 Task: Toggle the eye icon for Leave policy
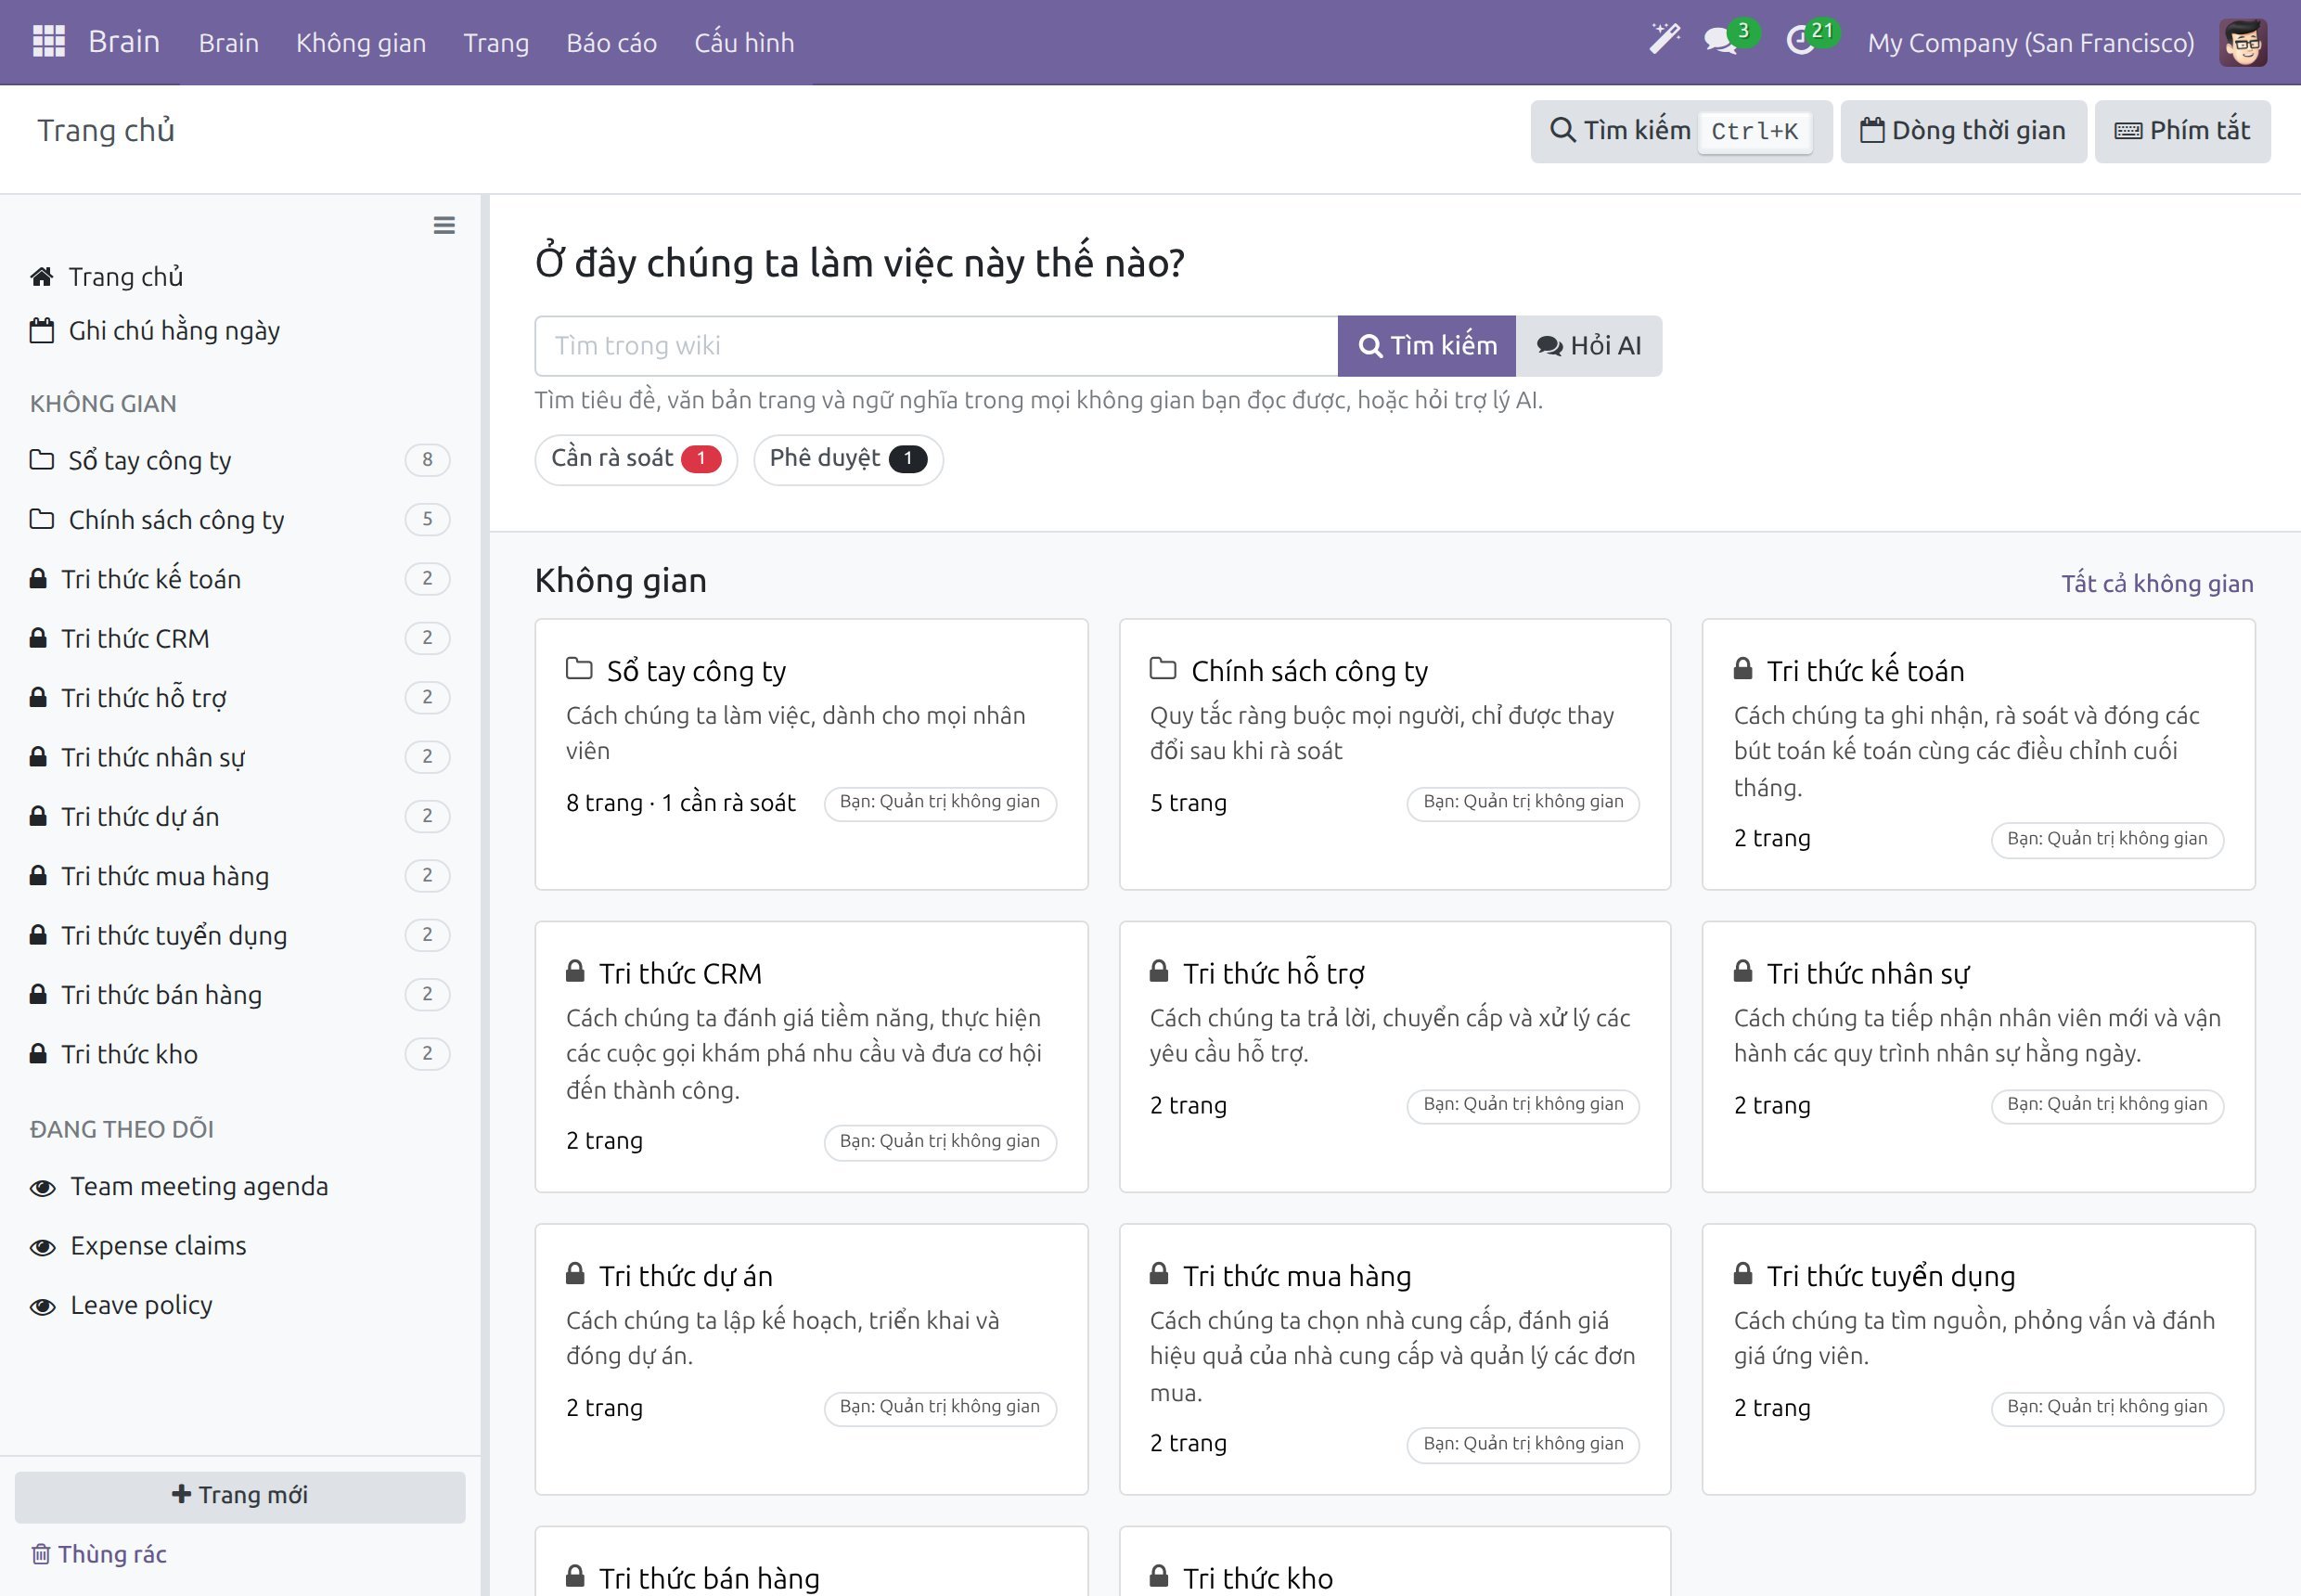coord(43,1307)
